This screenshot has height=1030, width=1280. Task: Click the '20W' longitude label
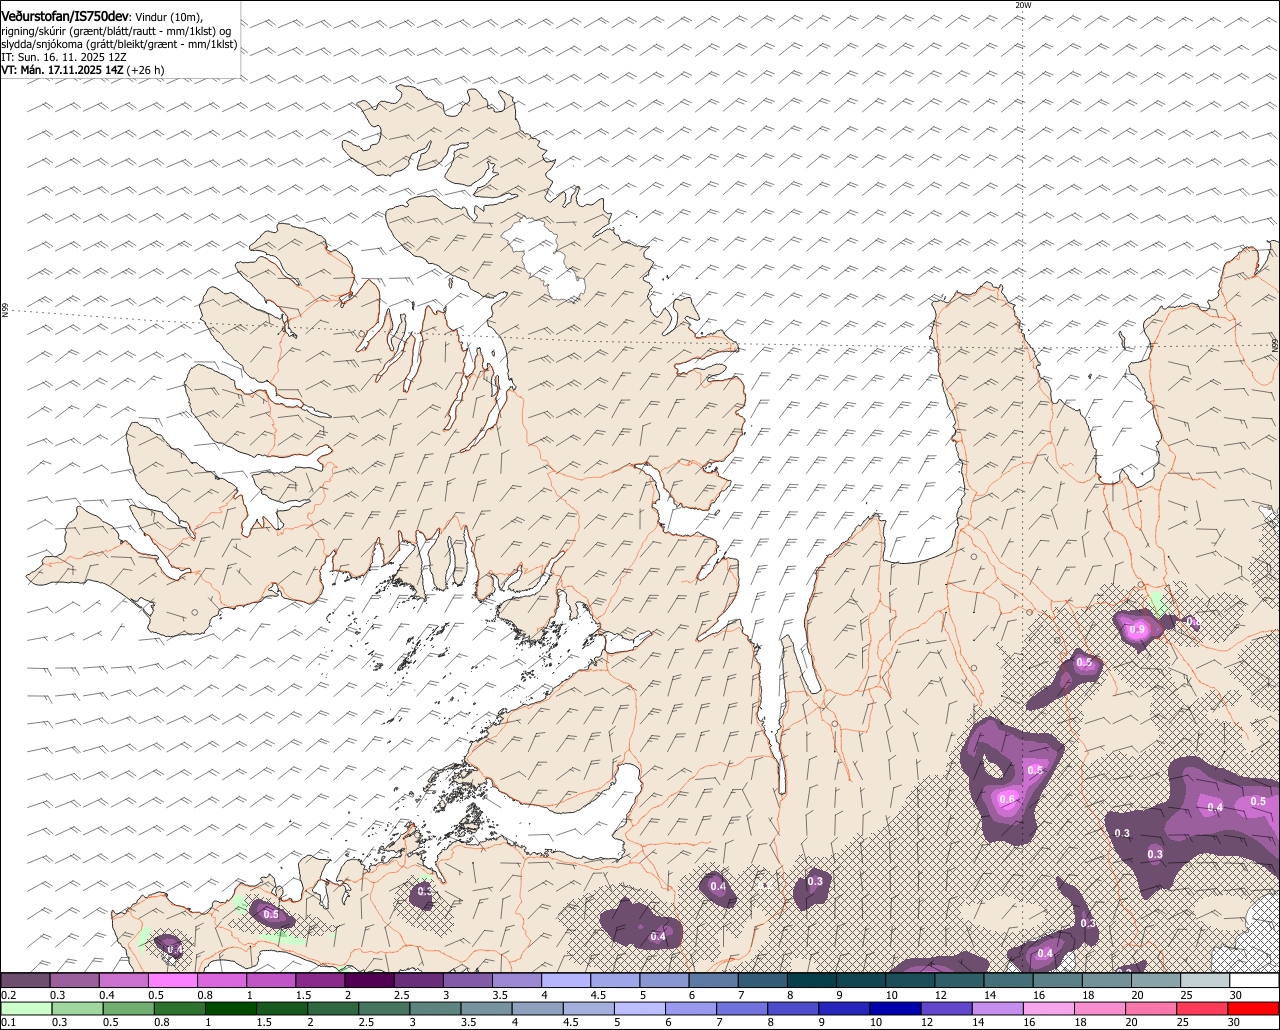(1022, 5)
